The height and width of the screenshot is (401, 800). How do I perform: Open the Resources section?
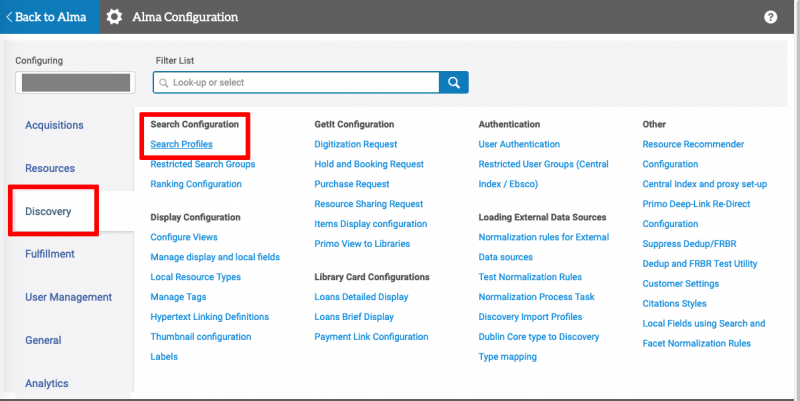(x=50, y=168)
